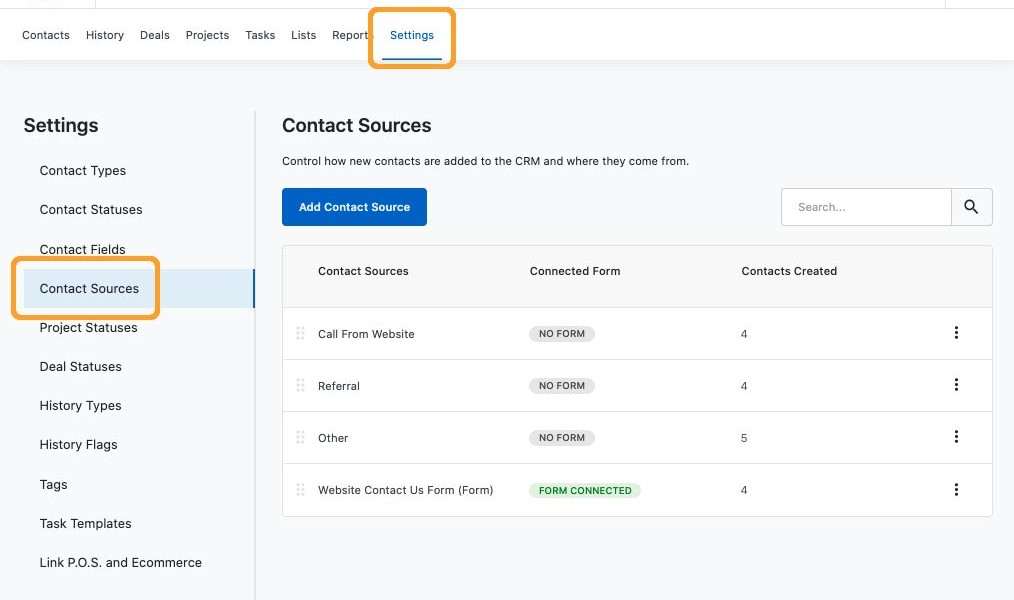Open the three-dot menu for Referral row
The width and height of the screenshot is (1014, 600).
(956, 385)
